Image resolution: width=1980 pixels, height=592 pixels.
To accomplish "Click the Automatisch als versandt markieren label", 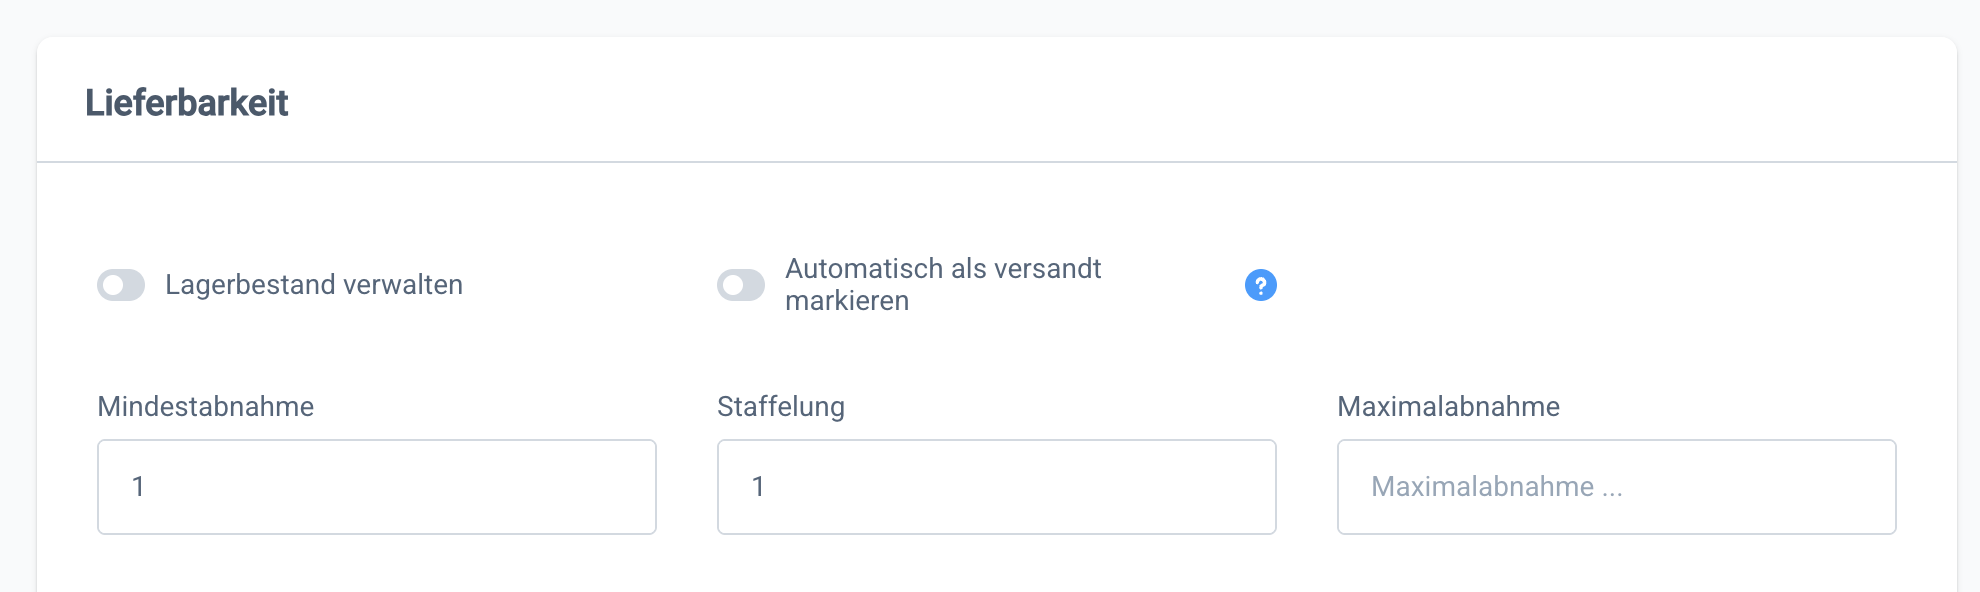I will tap(942, 285).
